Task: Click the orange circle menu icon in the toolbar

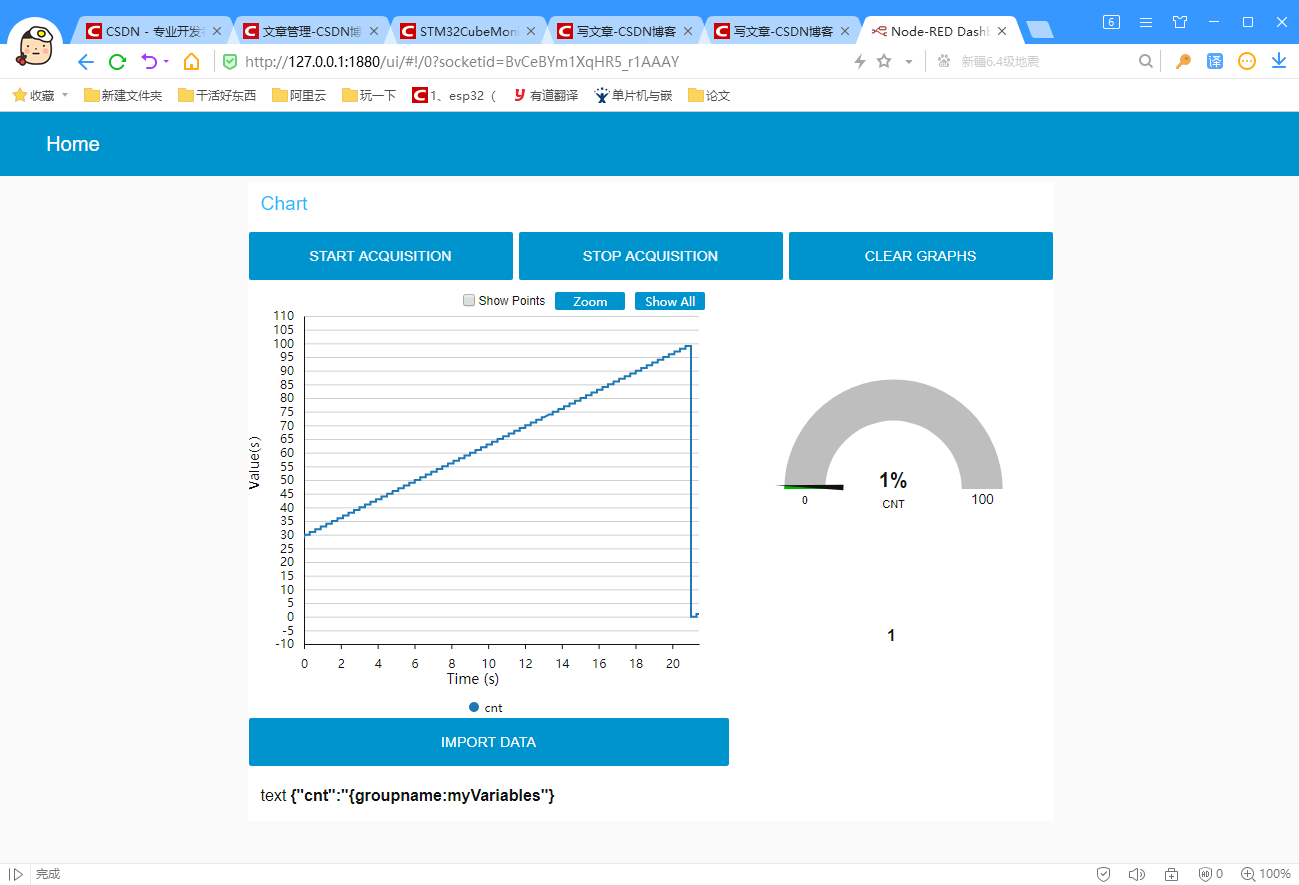Action: point(1246,61)
